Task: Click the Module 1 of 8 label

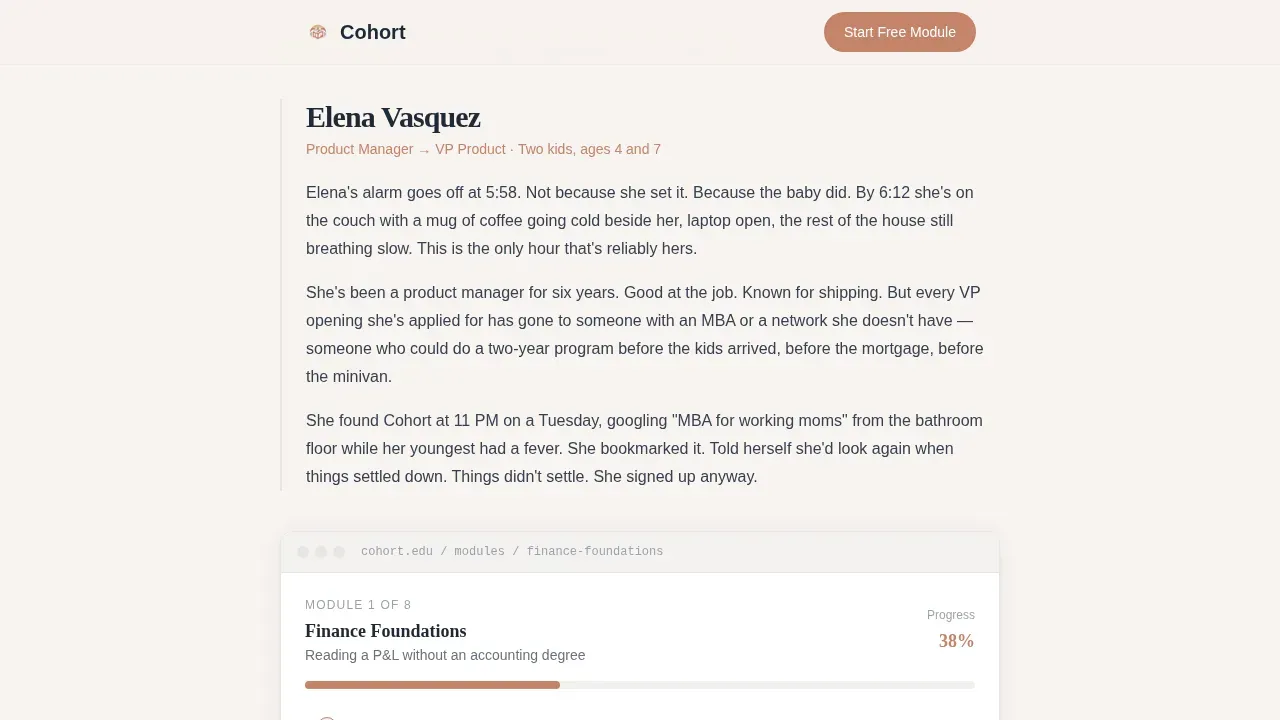Action: (358, 605)
